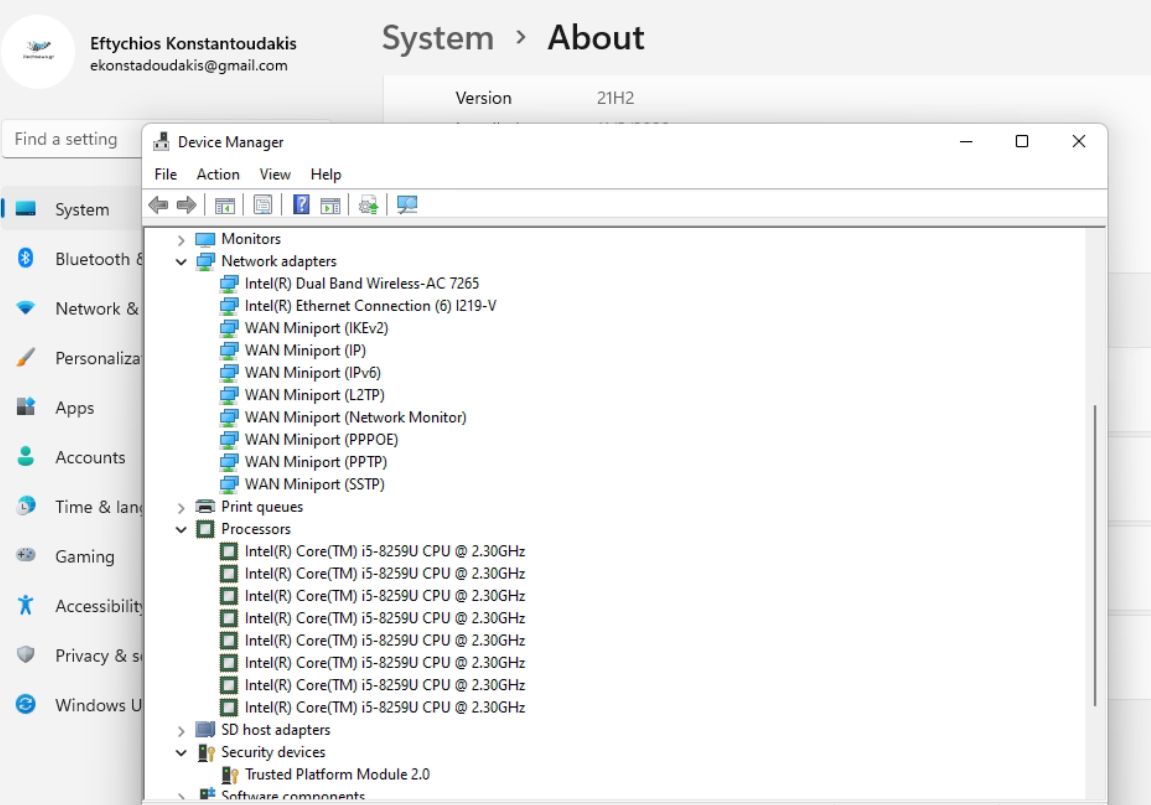The height and width of the screenshot is (805, 1151).
Task: Collapse the Processors node
Action: pyautogui.click(x=181, y=529)
